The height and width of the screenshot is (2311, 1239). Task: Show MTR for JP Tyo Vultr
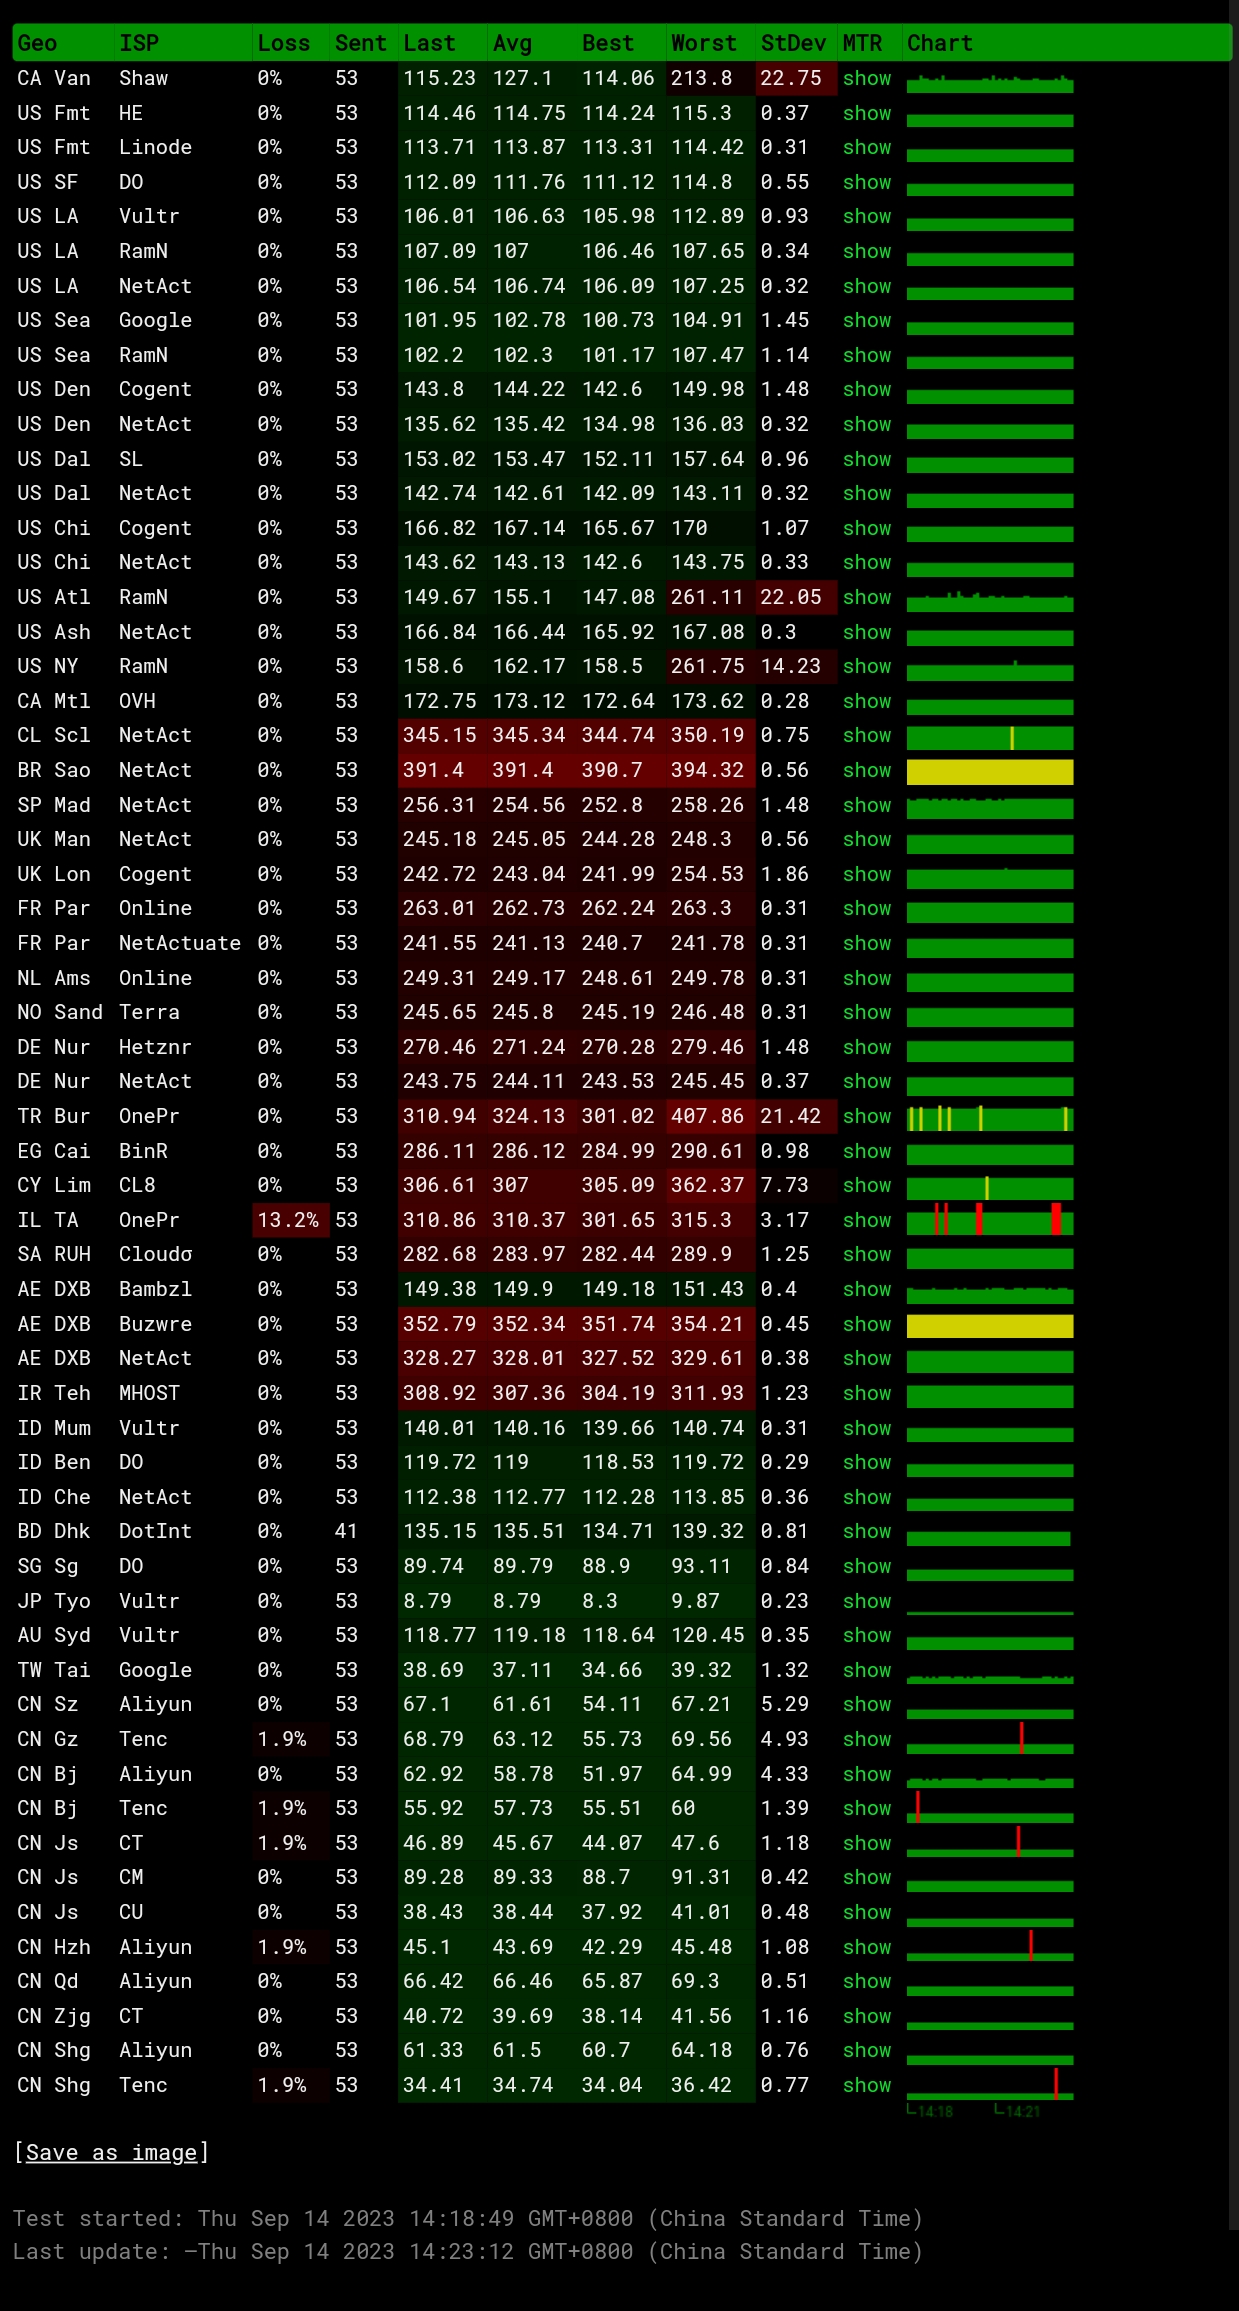(x=866, y=1601)
